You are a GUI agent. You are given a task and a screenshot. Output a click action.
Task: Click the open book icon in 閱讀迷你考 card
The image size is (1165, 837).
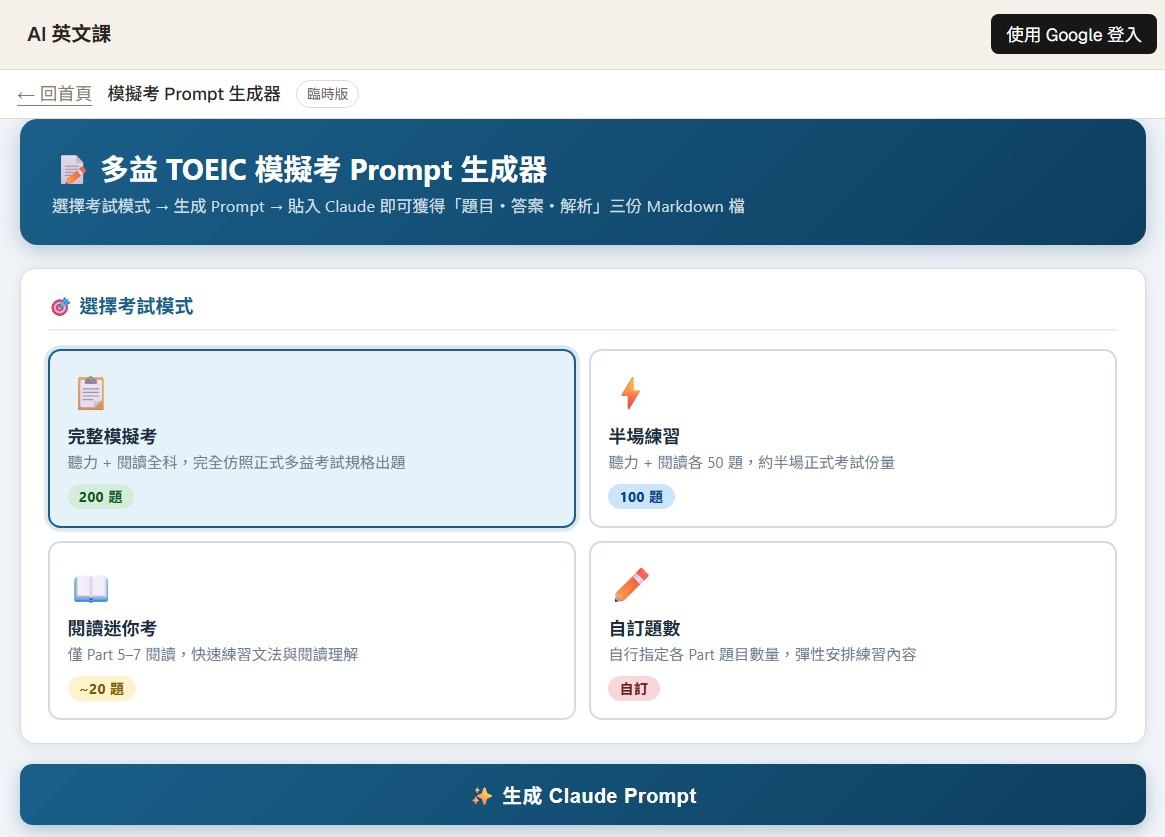pos(91,588)
